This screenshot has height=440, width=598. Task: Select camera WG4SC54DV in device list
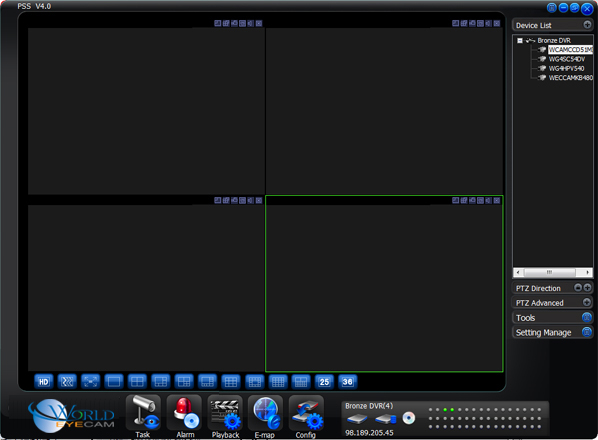click(x=566, y=59)
